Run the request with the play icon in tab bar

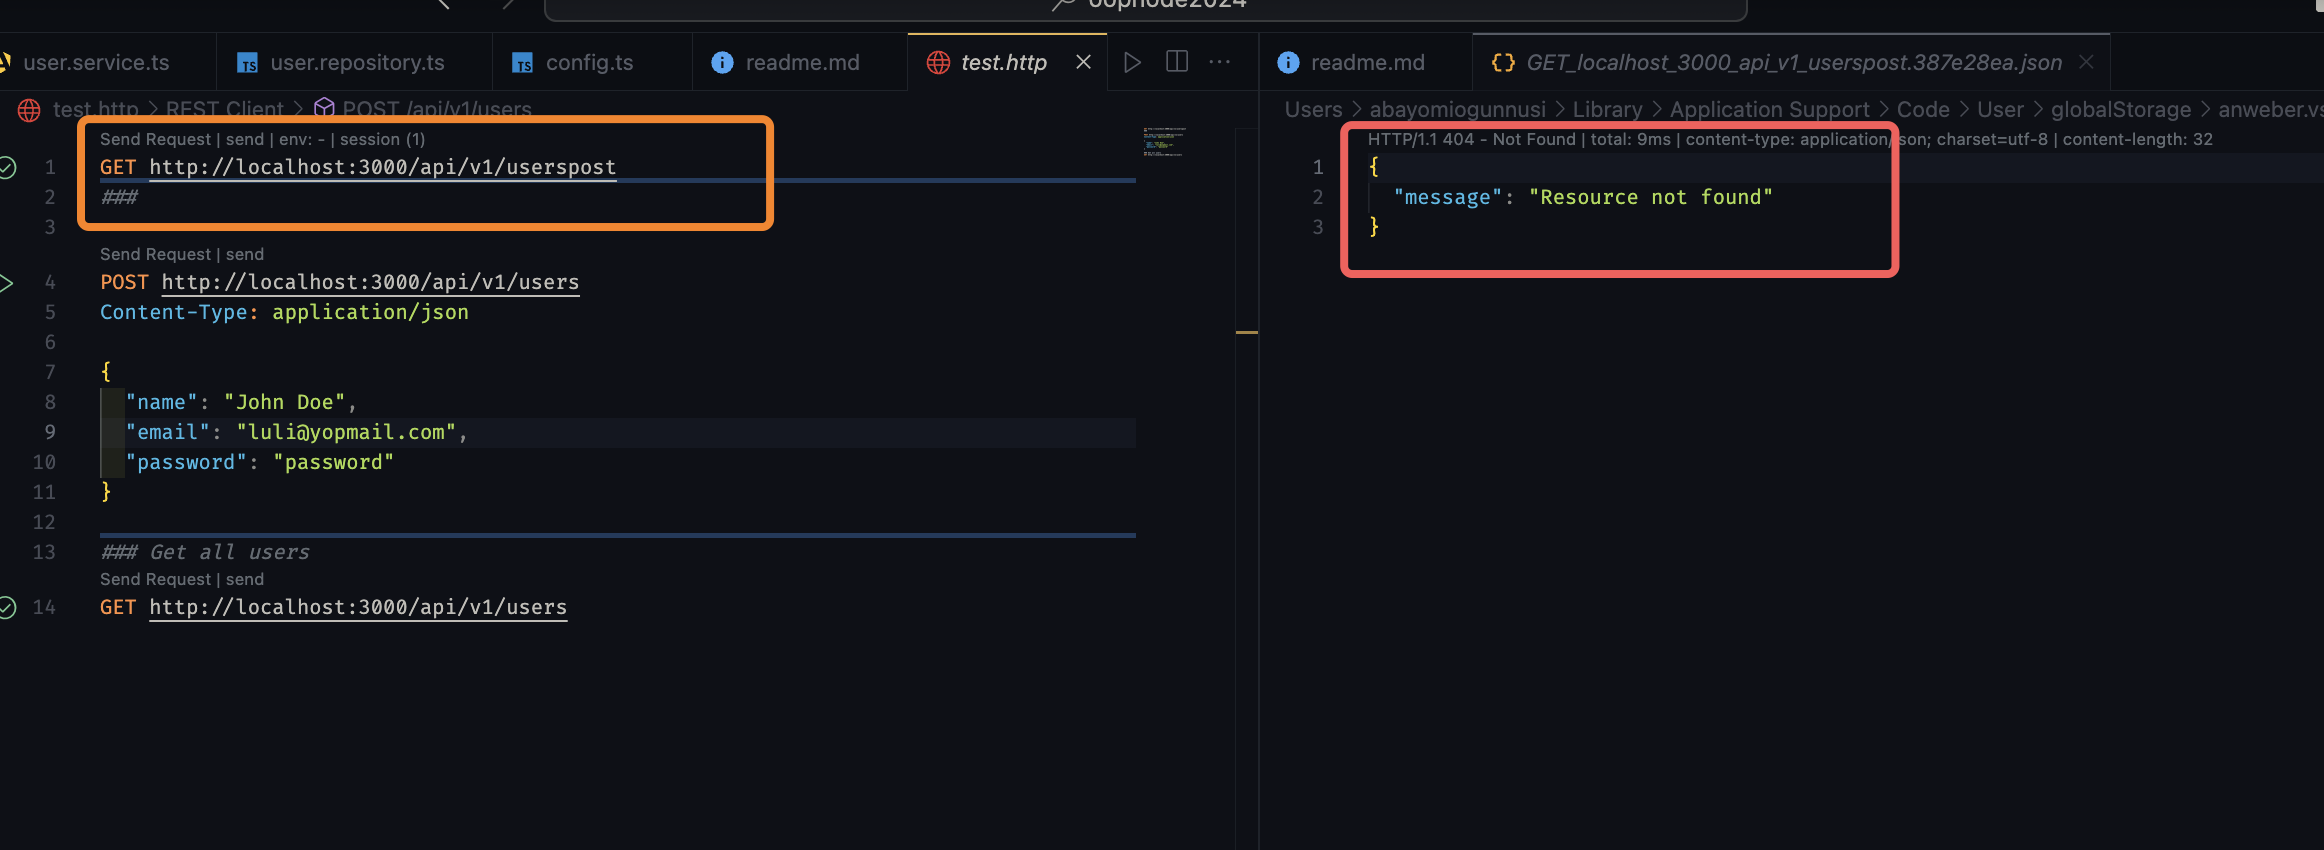point(1132,62)
